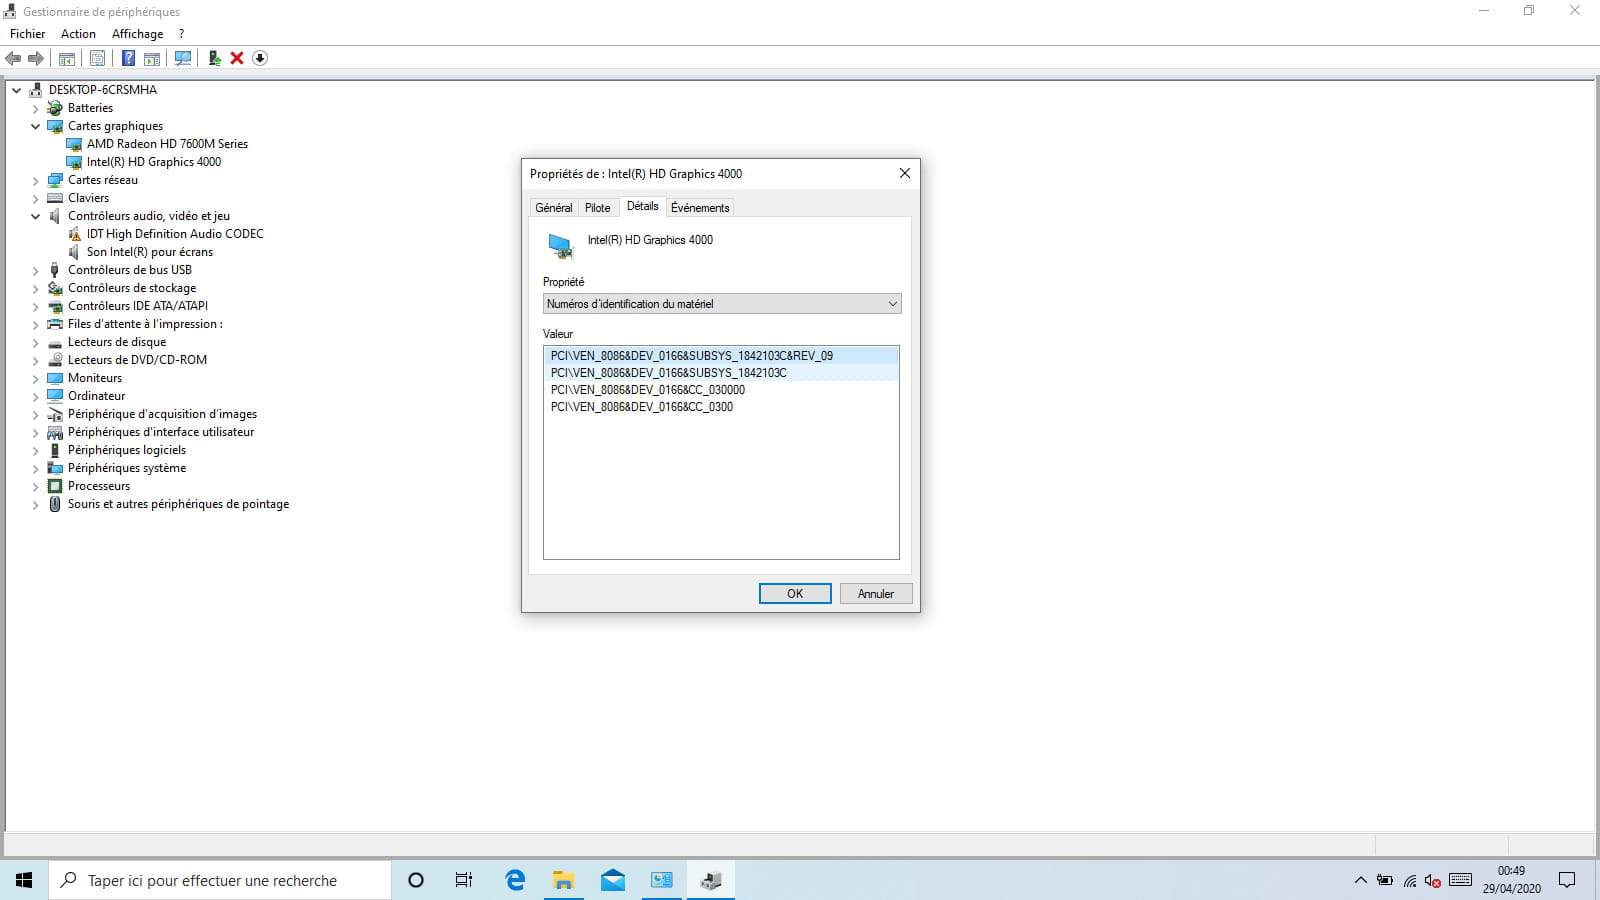Collapse Contrôleurs audio, vidéo et jeu
1600x900 pixels.
coord(35,216)
